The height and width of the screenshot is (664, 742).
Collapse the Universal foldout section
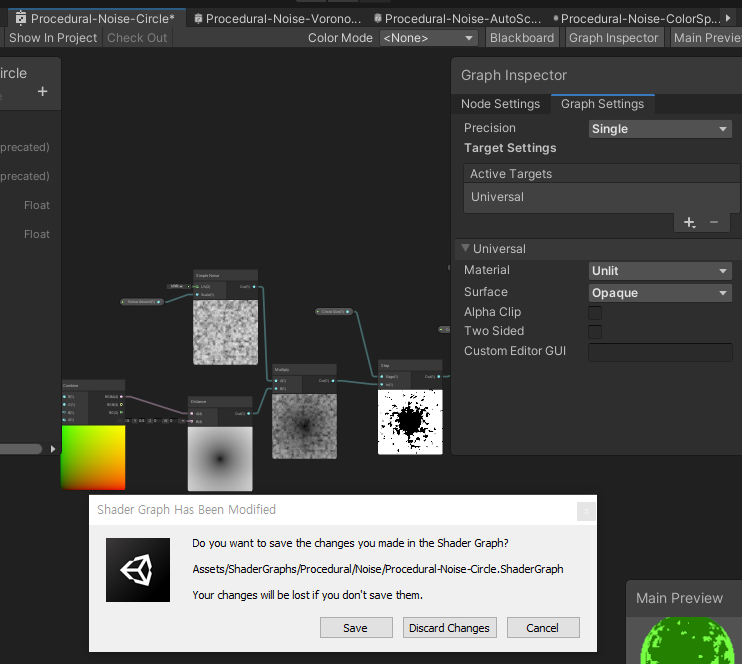point(466,248)
